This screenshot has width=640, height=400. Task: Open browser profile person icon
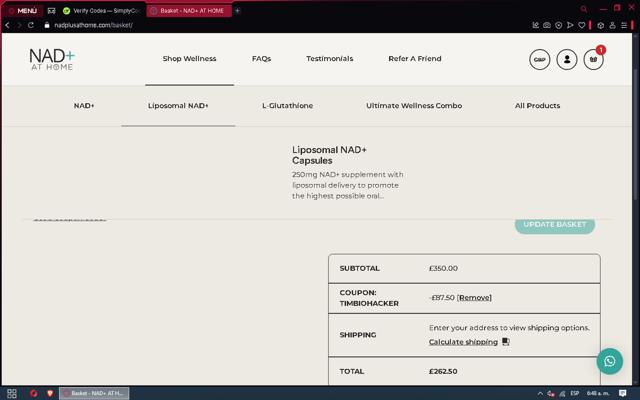pyautogui.click(x=612, y=25)
